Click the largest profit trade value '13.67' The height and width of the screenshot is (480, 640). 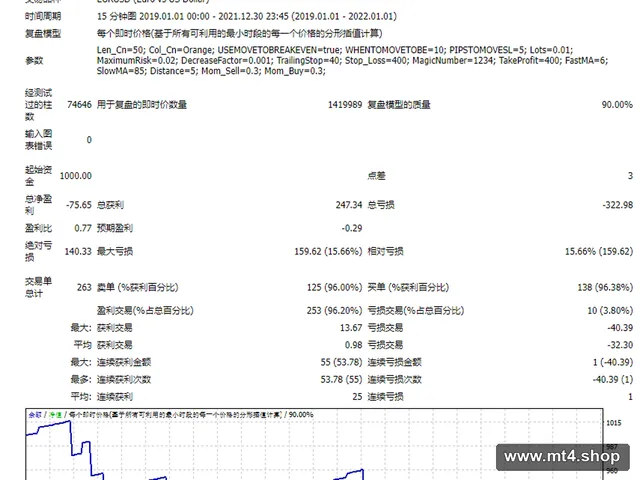pos(351,327)
